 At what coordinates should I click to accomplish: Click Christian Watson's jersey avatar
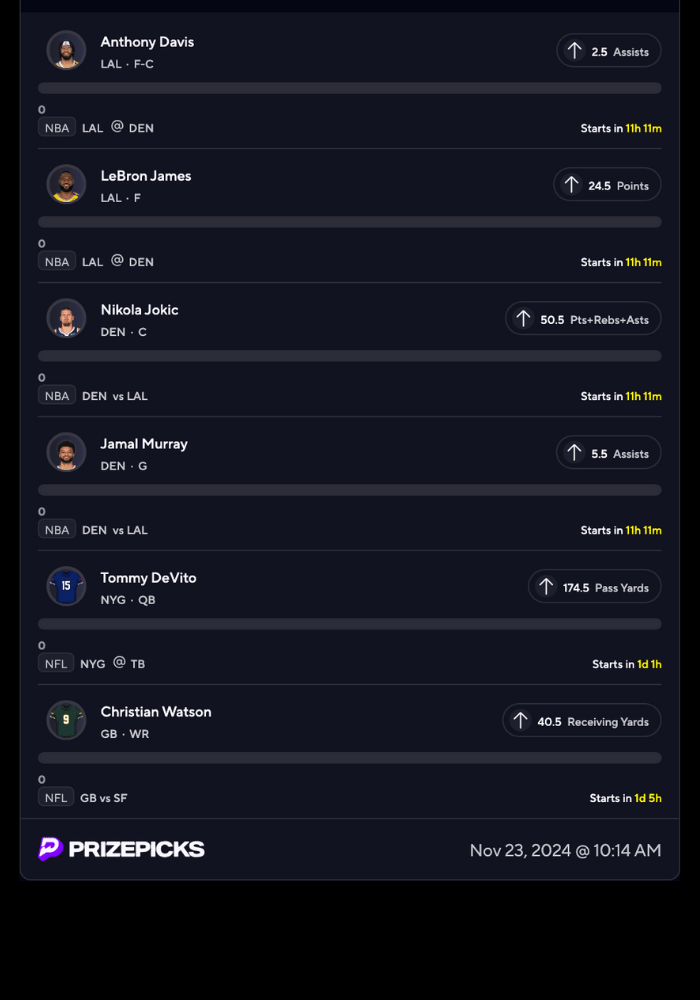[x=66, y=720]
